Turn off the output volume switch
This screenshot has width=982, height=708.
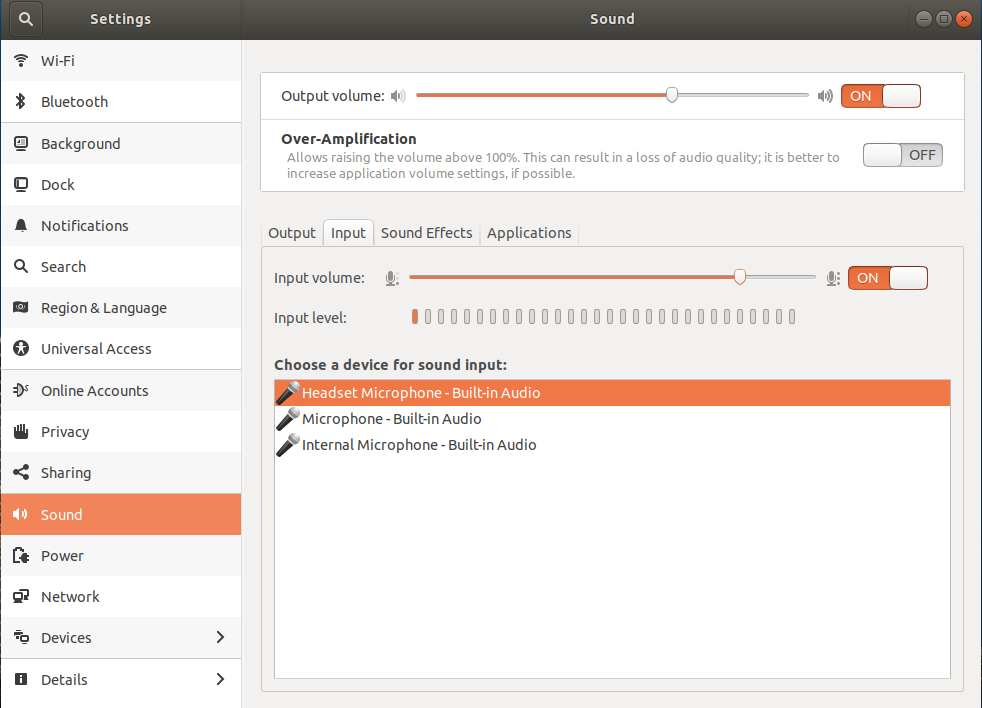click(881, 96)
